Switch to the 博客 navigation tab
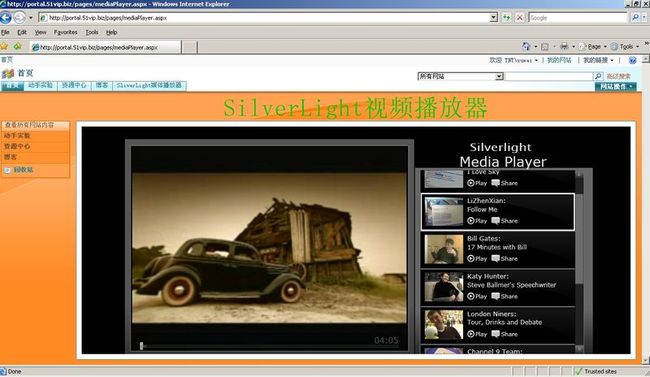This screenshot has height=377, width=650. pyautogui.click(x=102, y=85)
